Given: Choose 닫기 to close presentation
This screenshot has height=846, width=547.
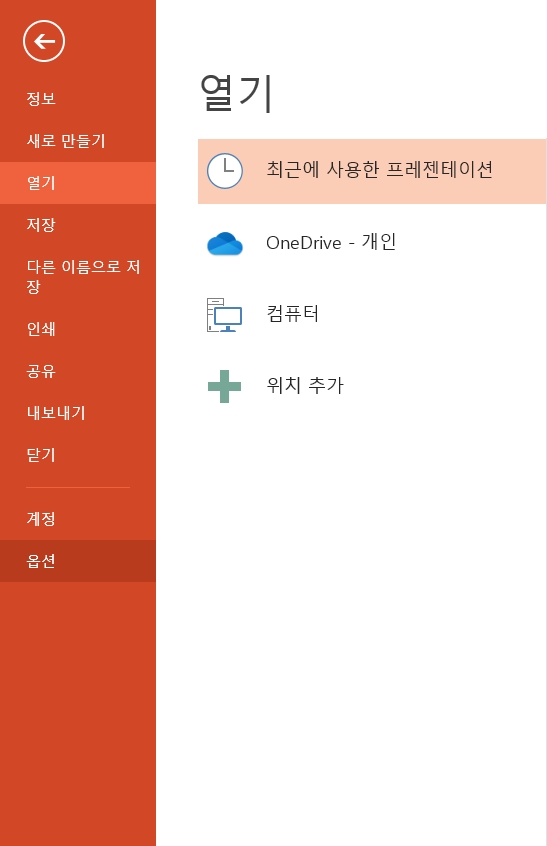Looking at the screenshot, I should click(78, 455).
